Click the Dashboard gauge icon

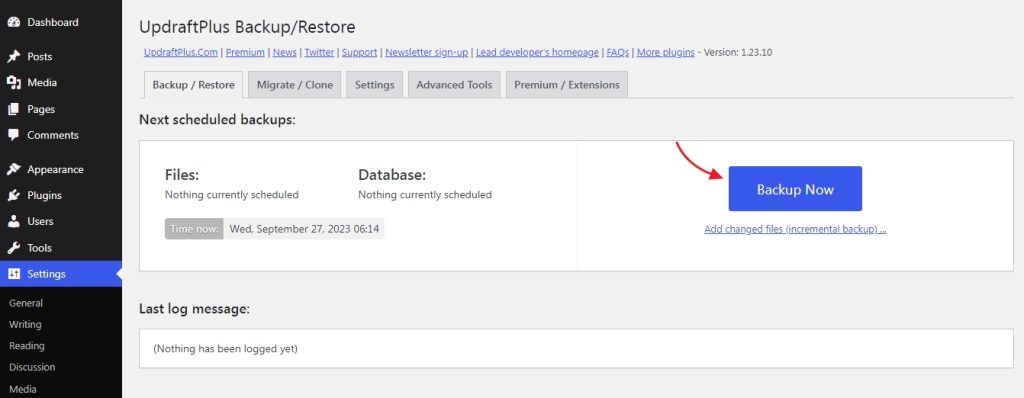coord(14,22)
